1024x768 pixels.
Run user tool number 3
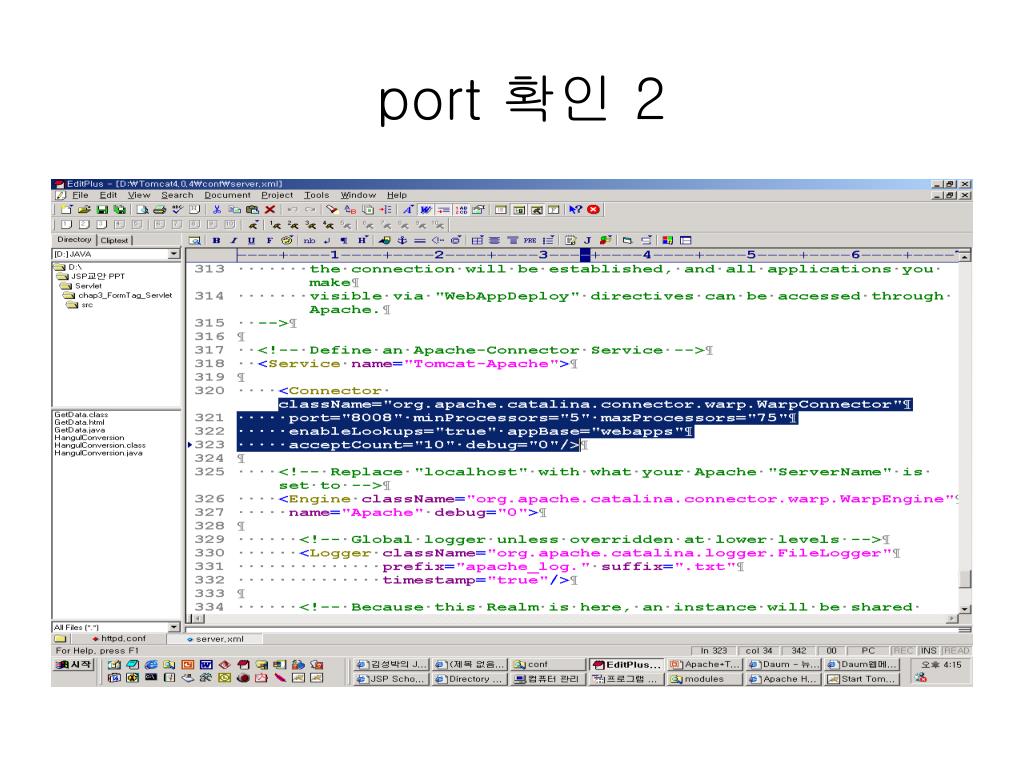click(310, 225)
